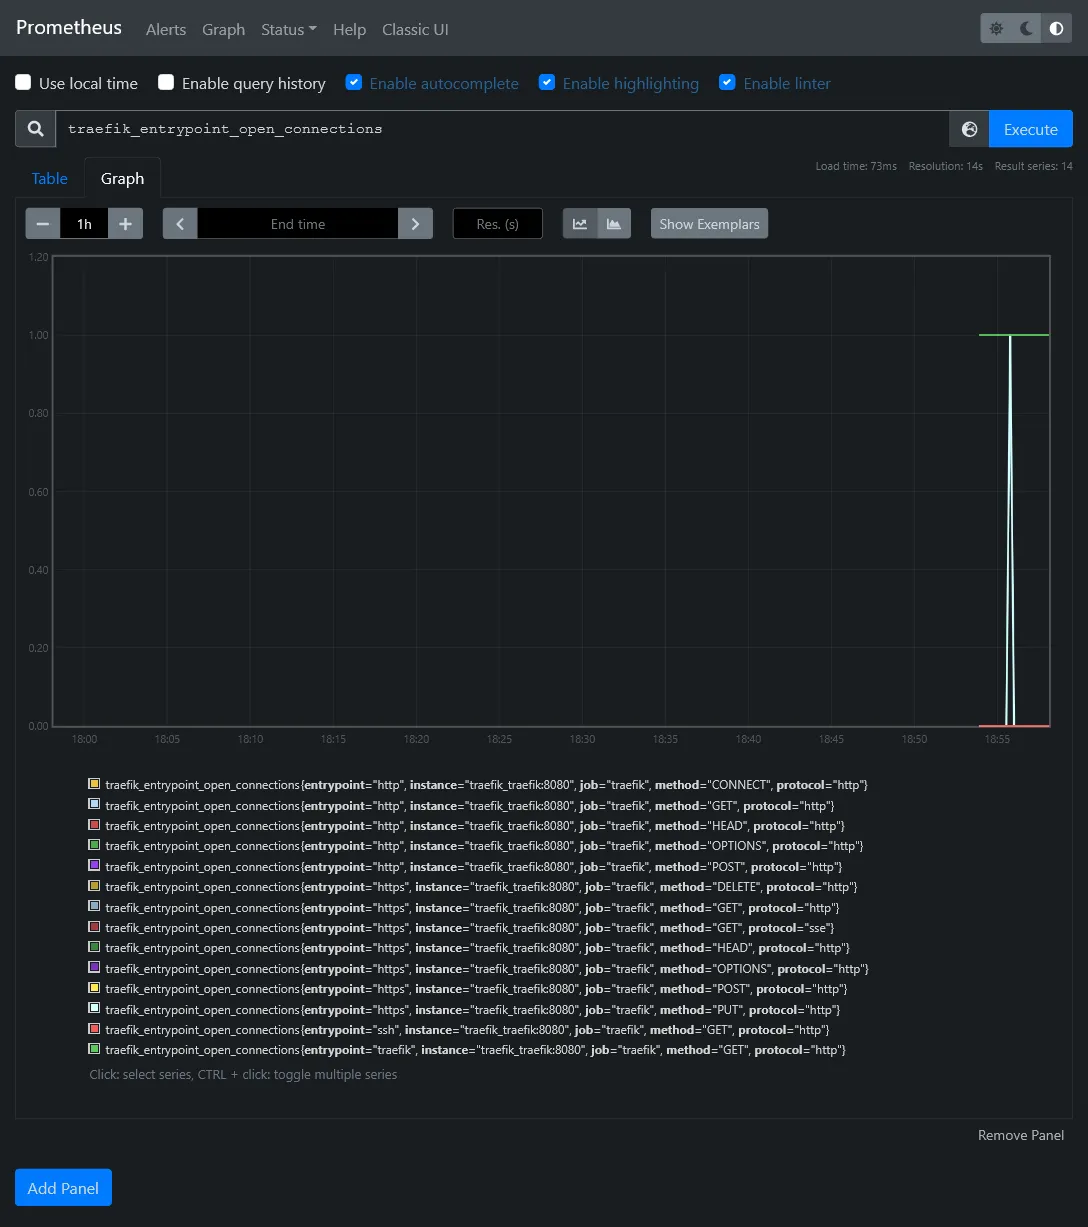Switch to the Table tab
The width and height of the screenshot is (1088, 1227).
(x=49, y=178)
